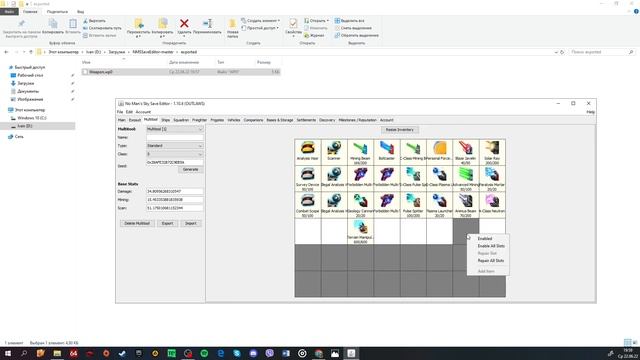Switch to the Exosuit tab
640x360 pixels.
[135, 120]
